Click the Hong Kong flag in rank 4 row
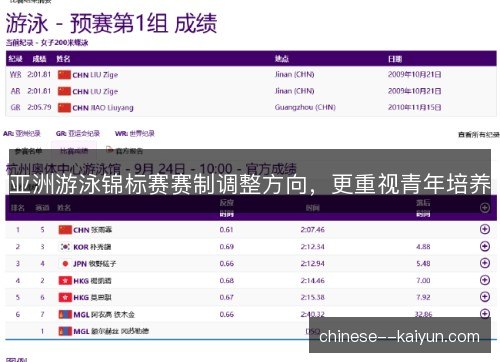The height and width of the screenshot is (362, 500). pos(65,281)
